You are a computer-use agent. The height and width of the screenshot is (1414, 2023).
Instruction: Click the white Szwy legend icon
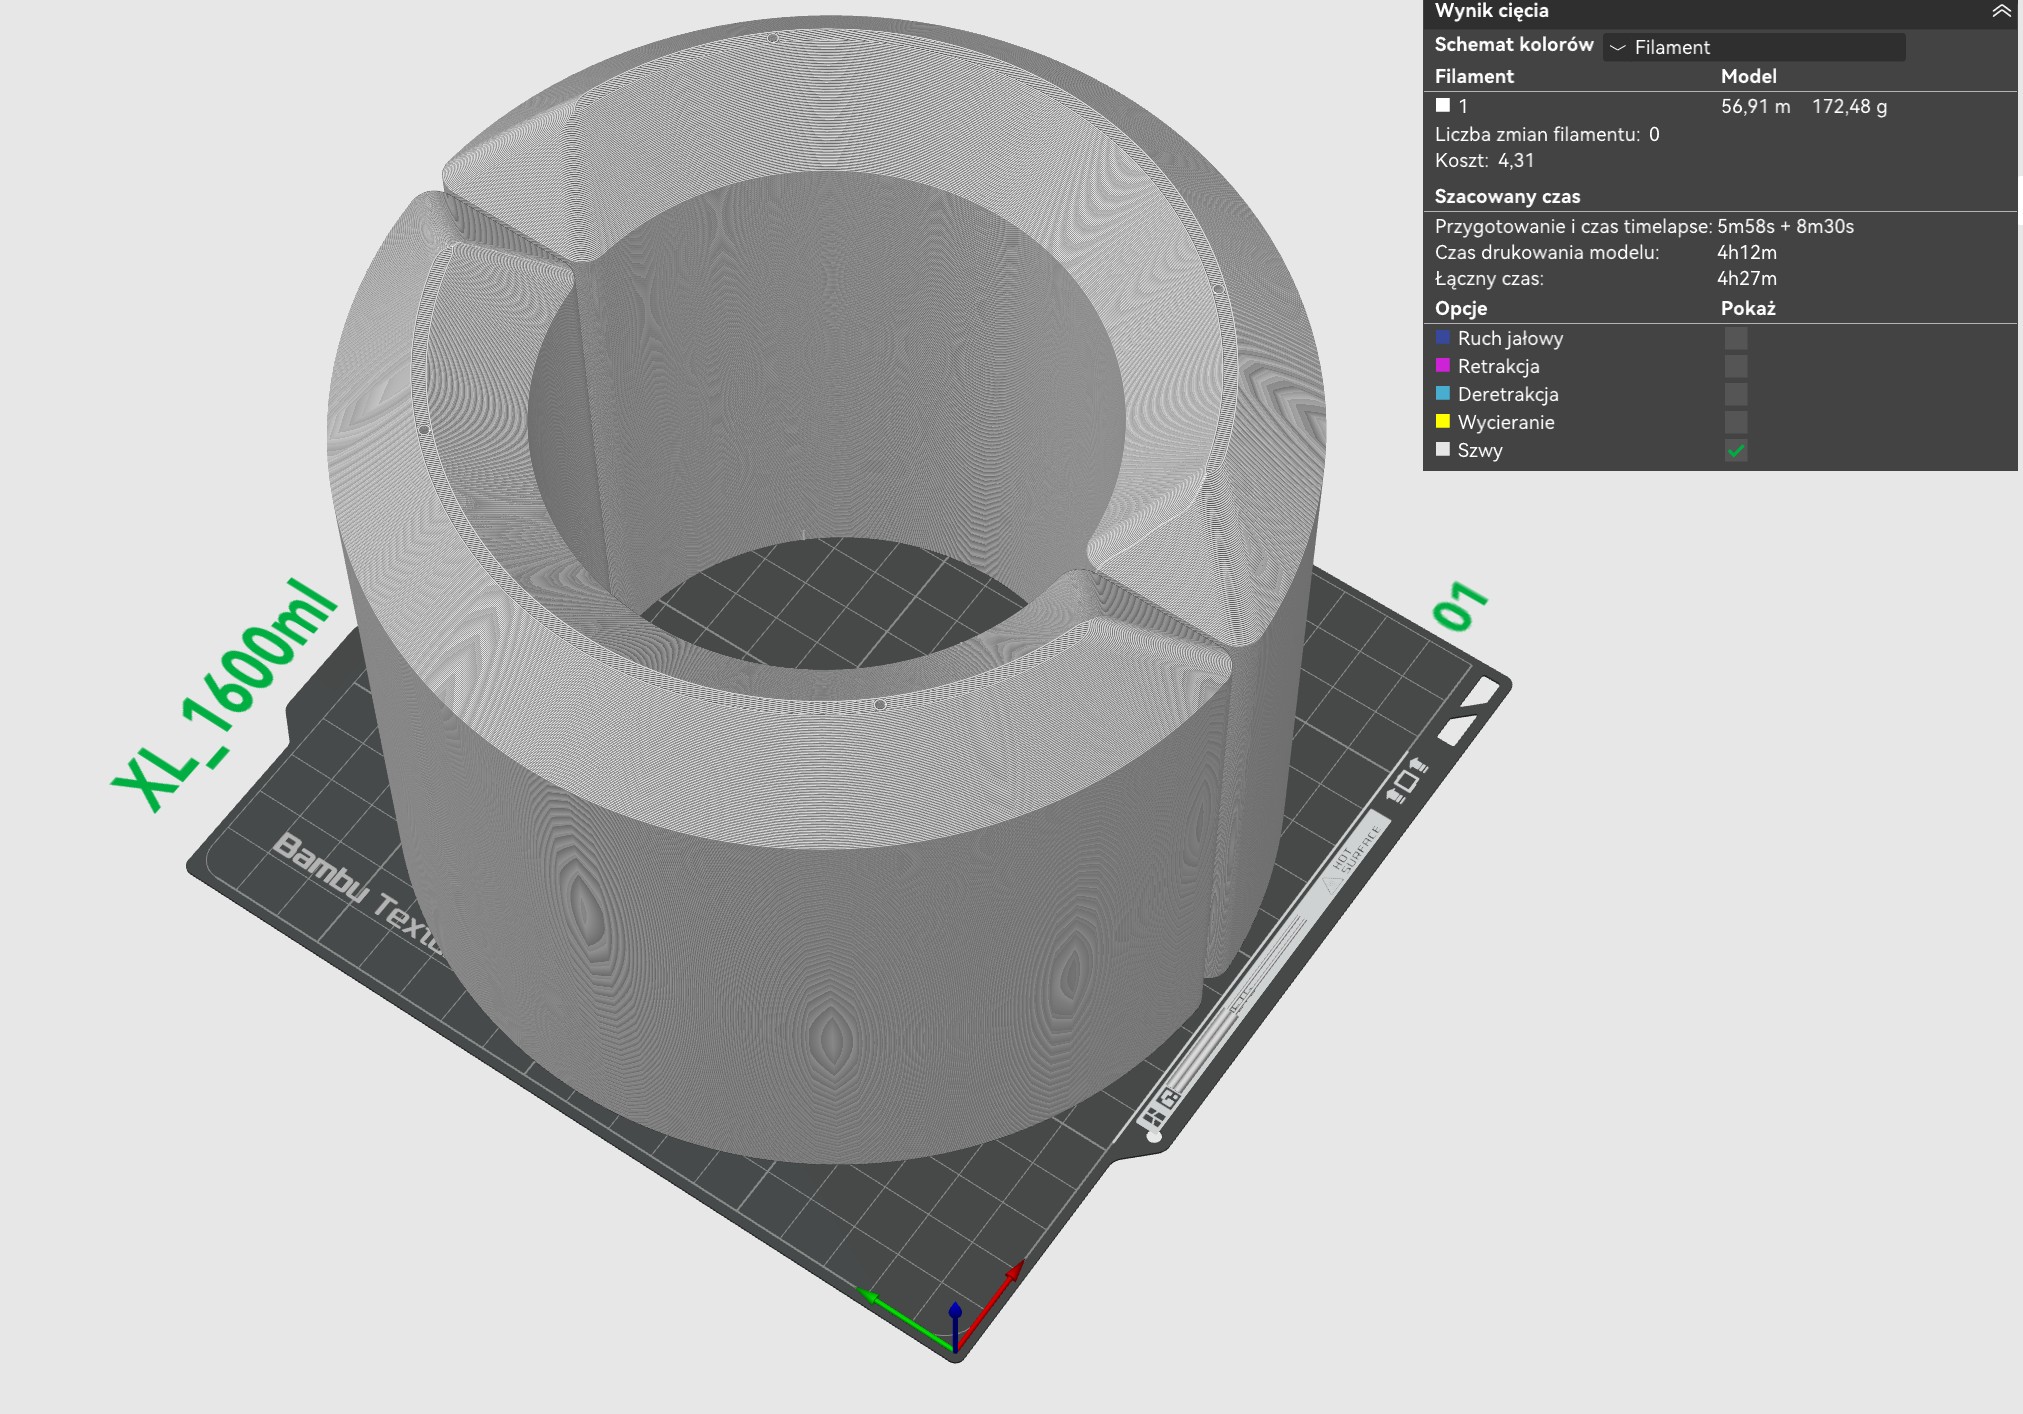coord(1443,449)
